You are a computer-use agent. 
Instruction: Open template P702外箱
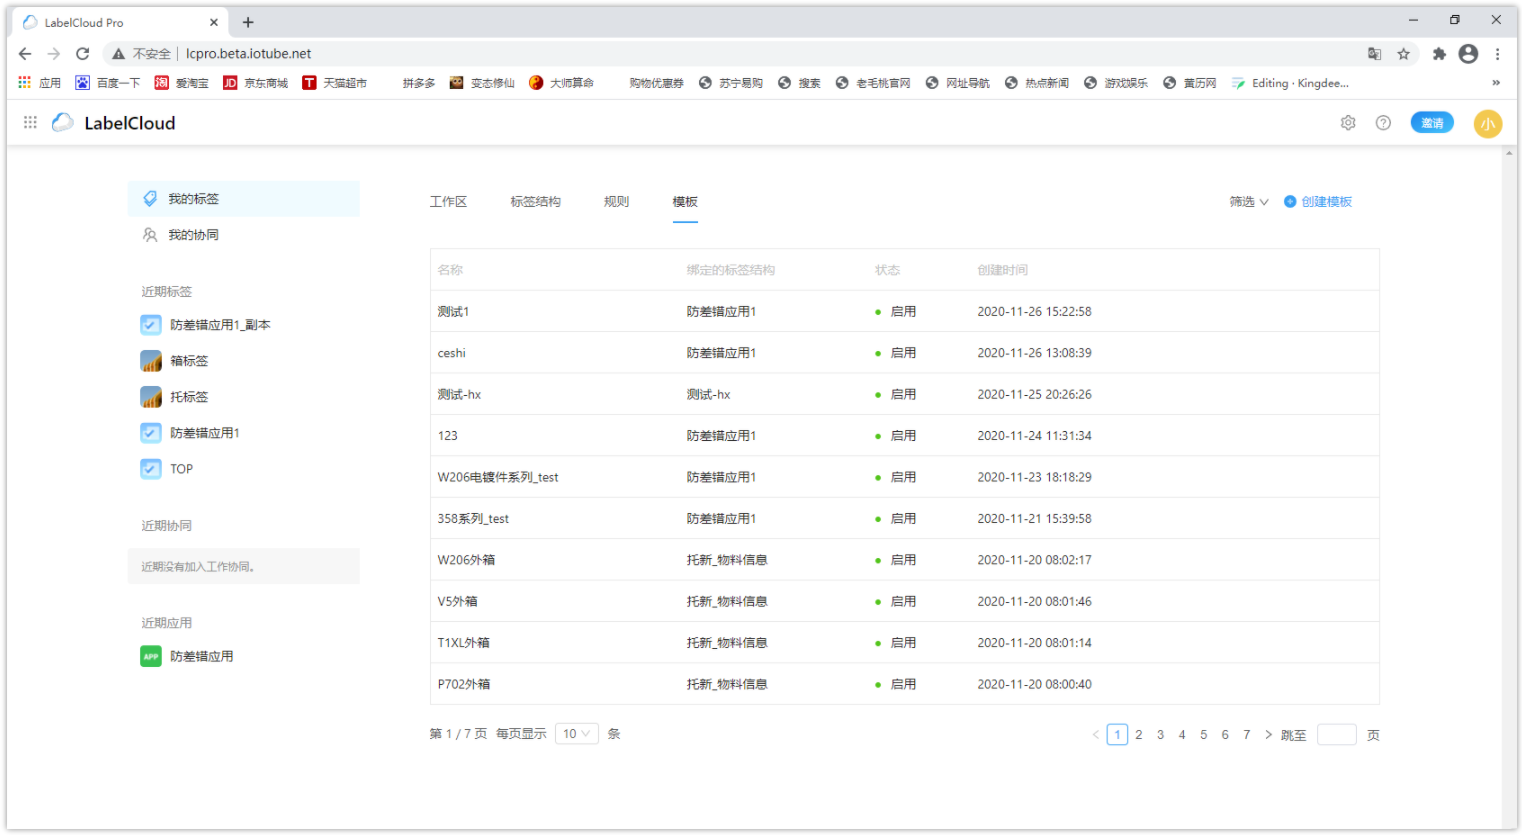[x=464, y=684]
